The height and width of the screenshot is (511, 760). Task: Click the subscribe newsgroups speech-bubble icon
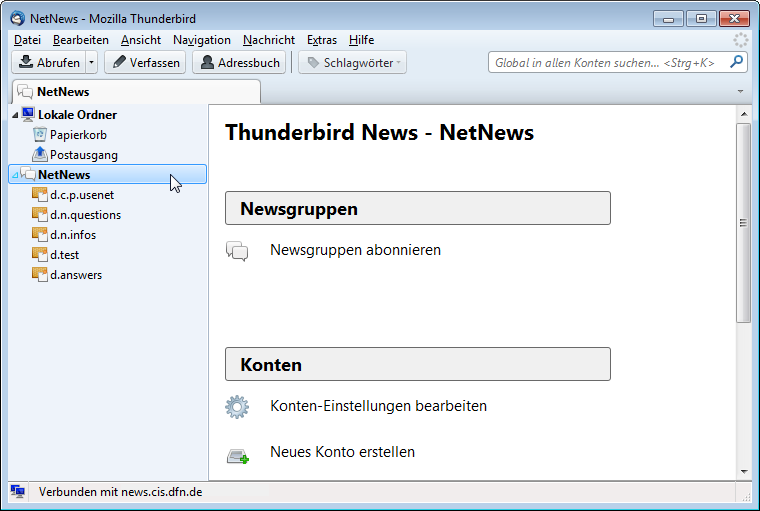click(x=237, y=251)
